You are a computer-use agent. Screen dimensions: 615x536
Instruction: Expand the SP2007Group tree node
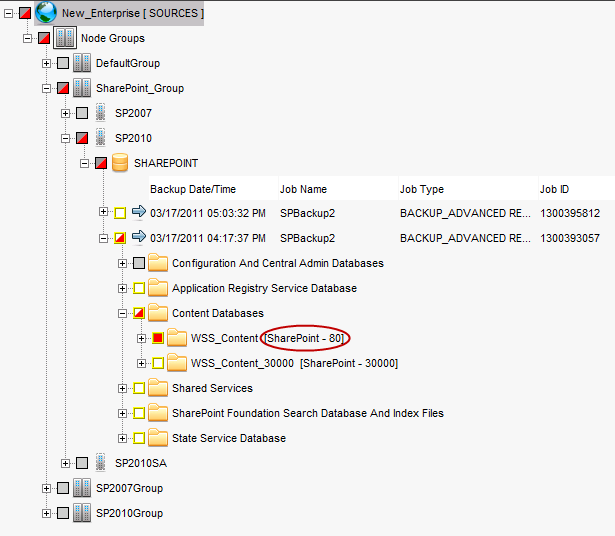(x=47, y=488)
